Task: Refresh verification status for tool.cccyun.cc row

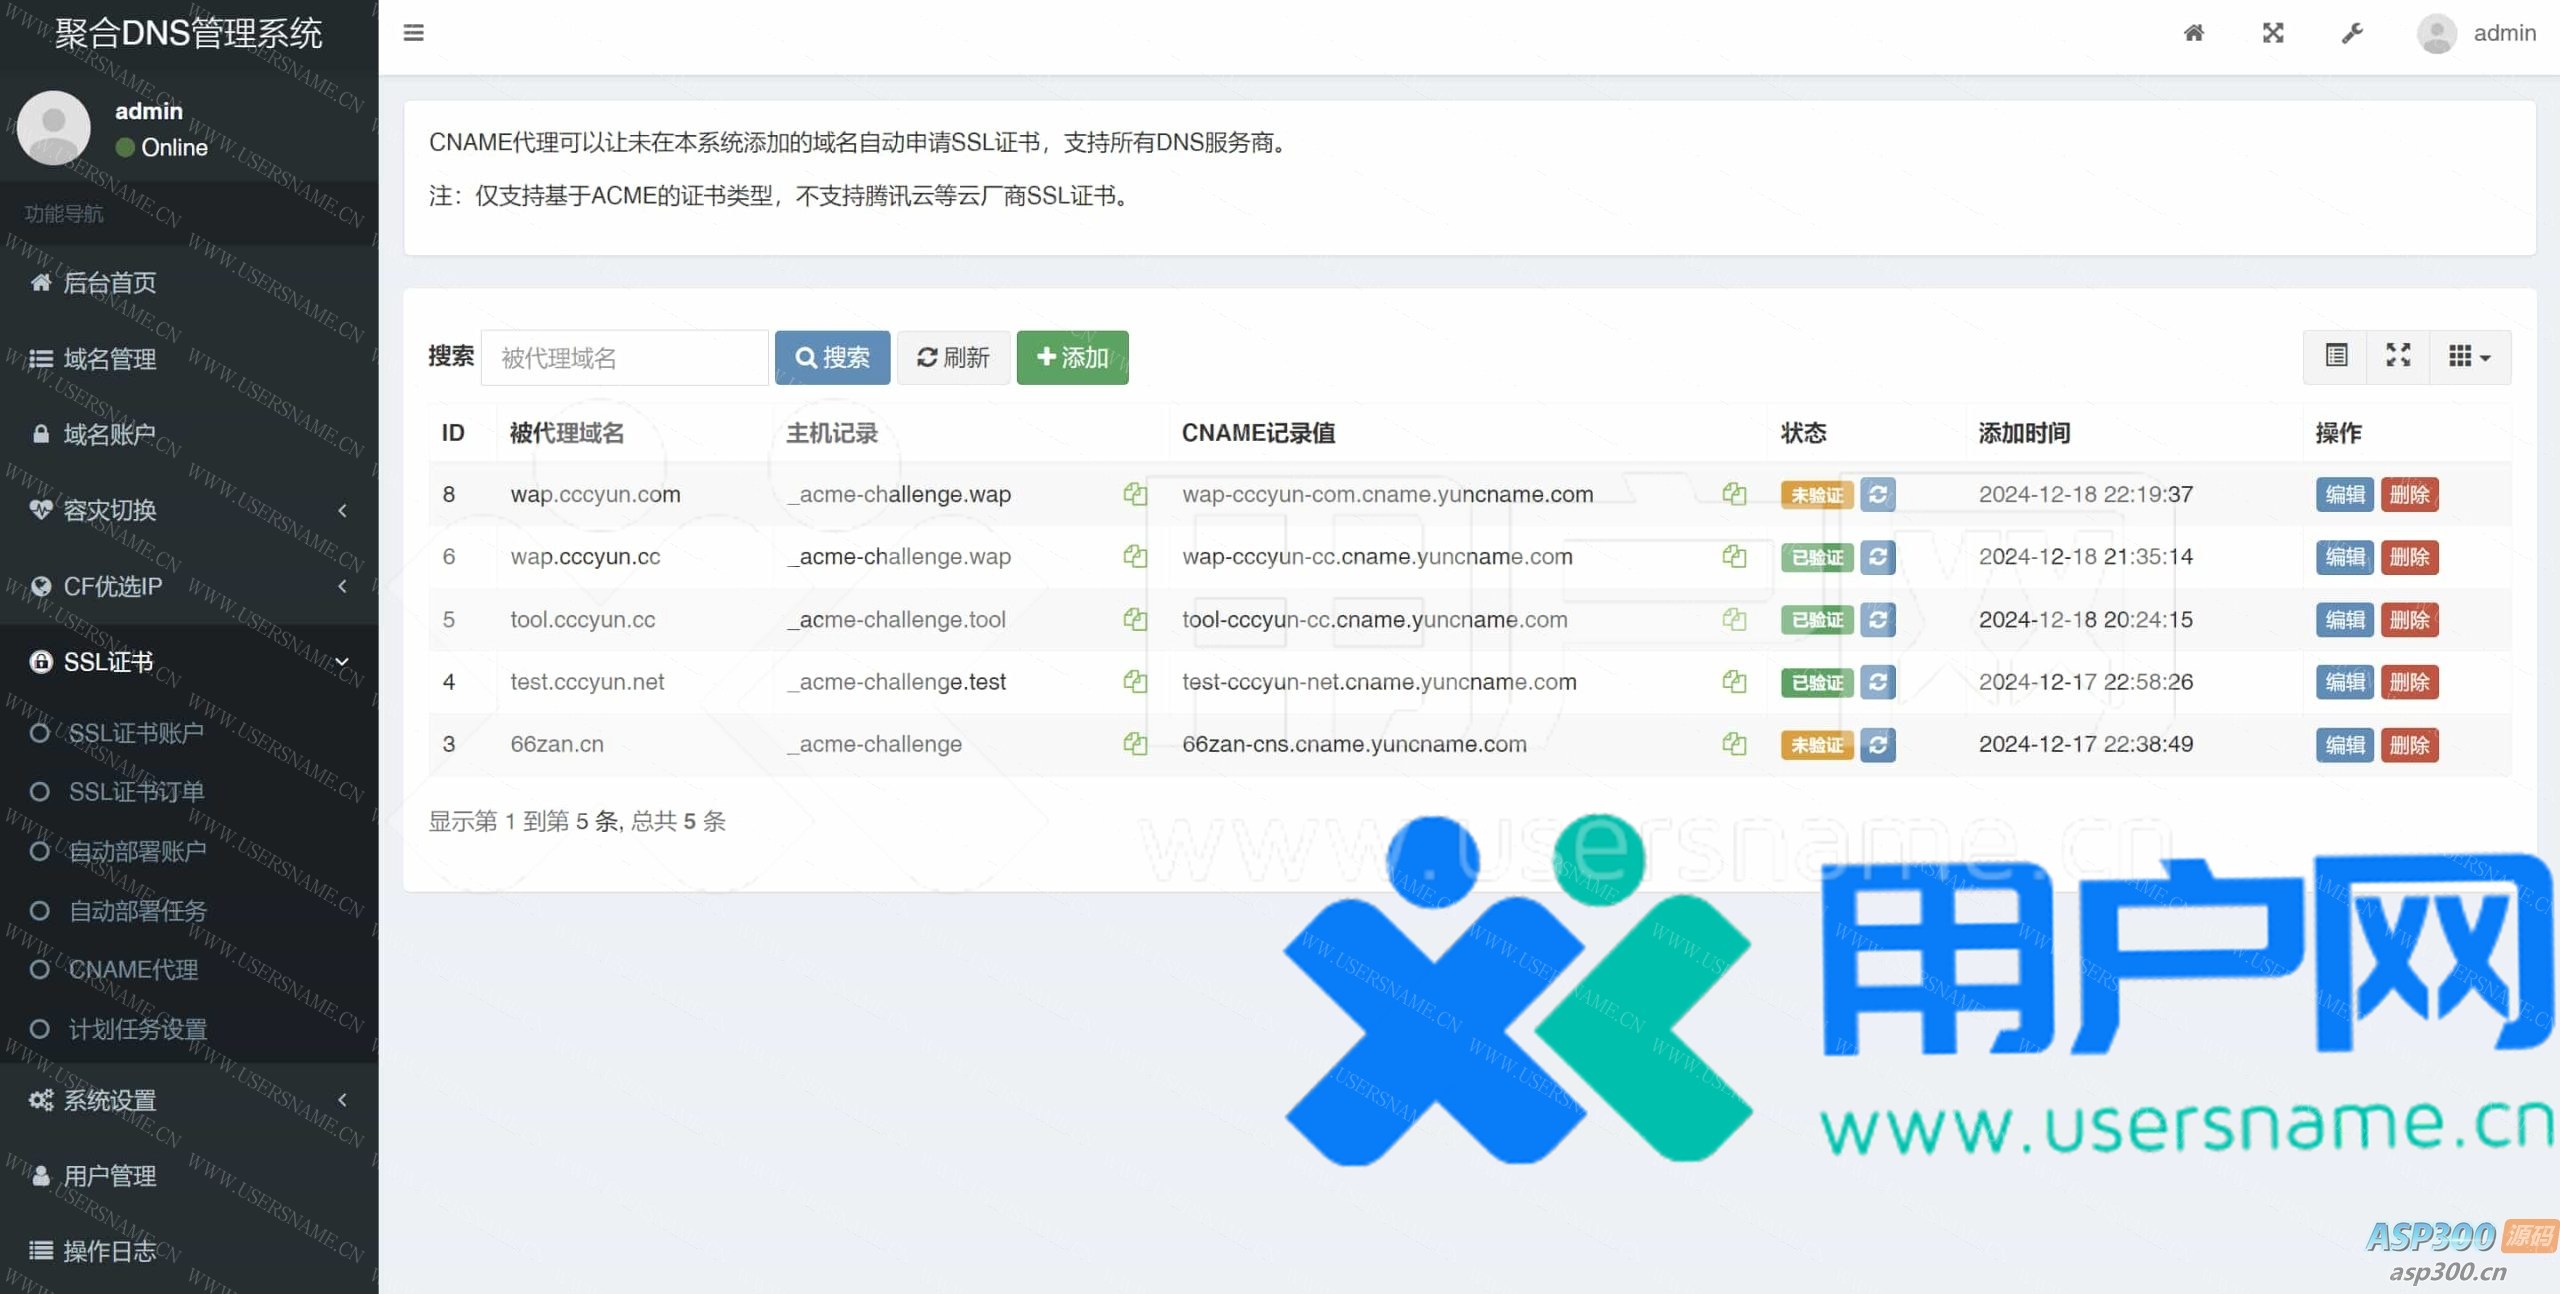Action: coord(1877,620)
